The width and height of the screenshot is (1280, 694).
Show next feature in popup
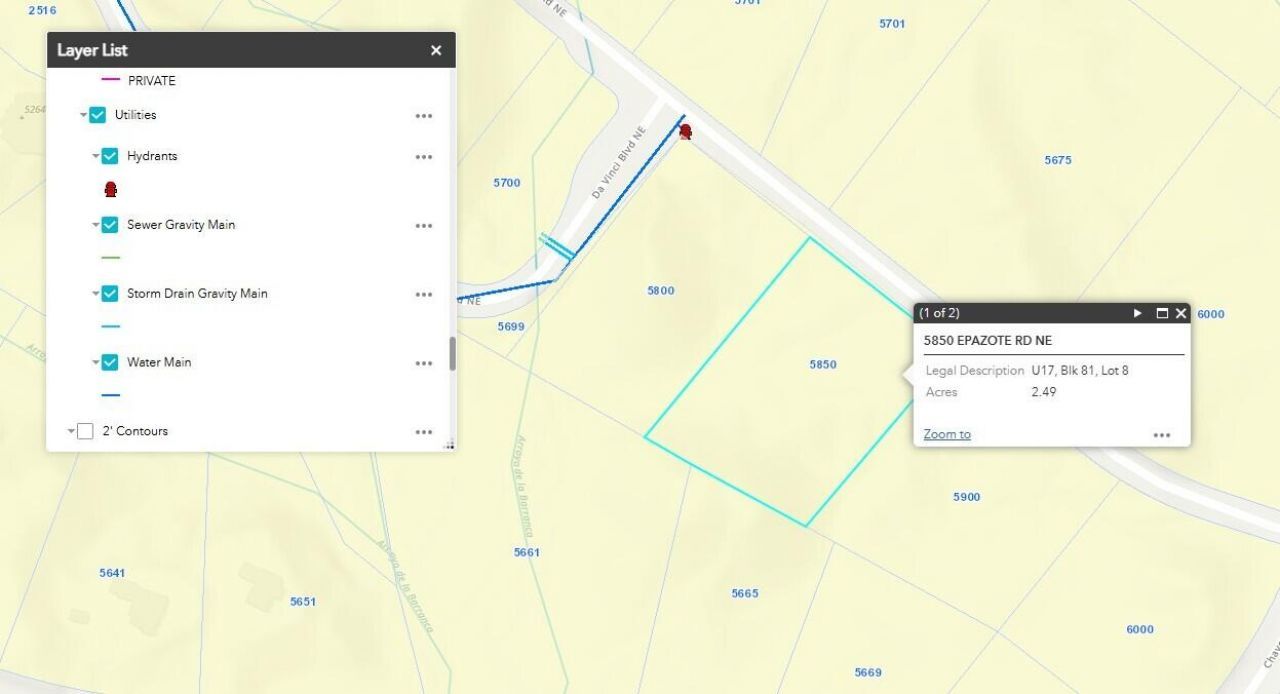(1138, 313)
